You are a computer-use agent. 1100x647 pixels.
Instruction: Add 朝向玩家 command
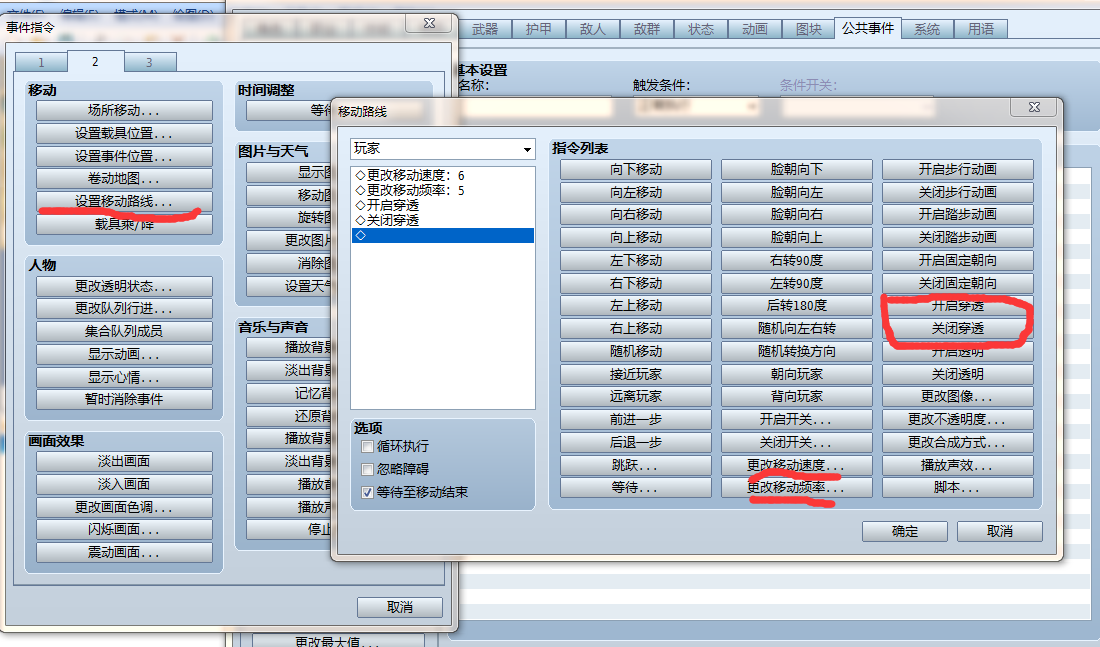797,374
